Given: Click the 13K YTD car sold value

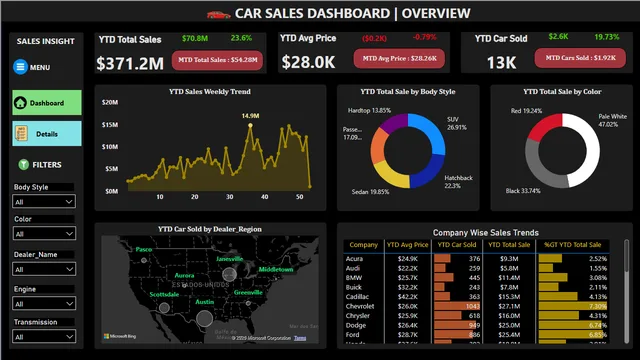Looking at the screenshot, I should [x=501, y=62].
